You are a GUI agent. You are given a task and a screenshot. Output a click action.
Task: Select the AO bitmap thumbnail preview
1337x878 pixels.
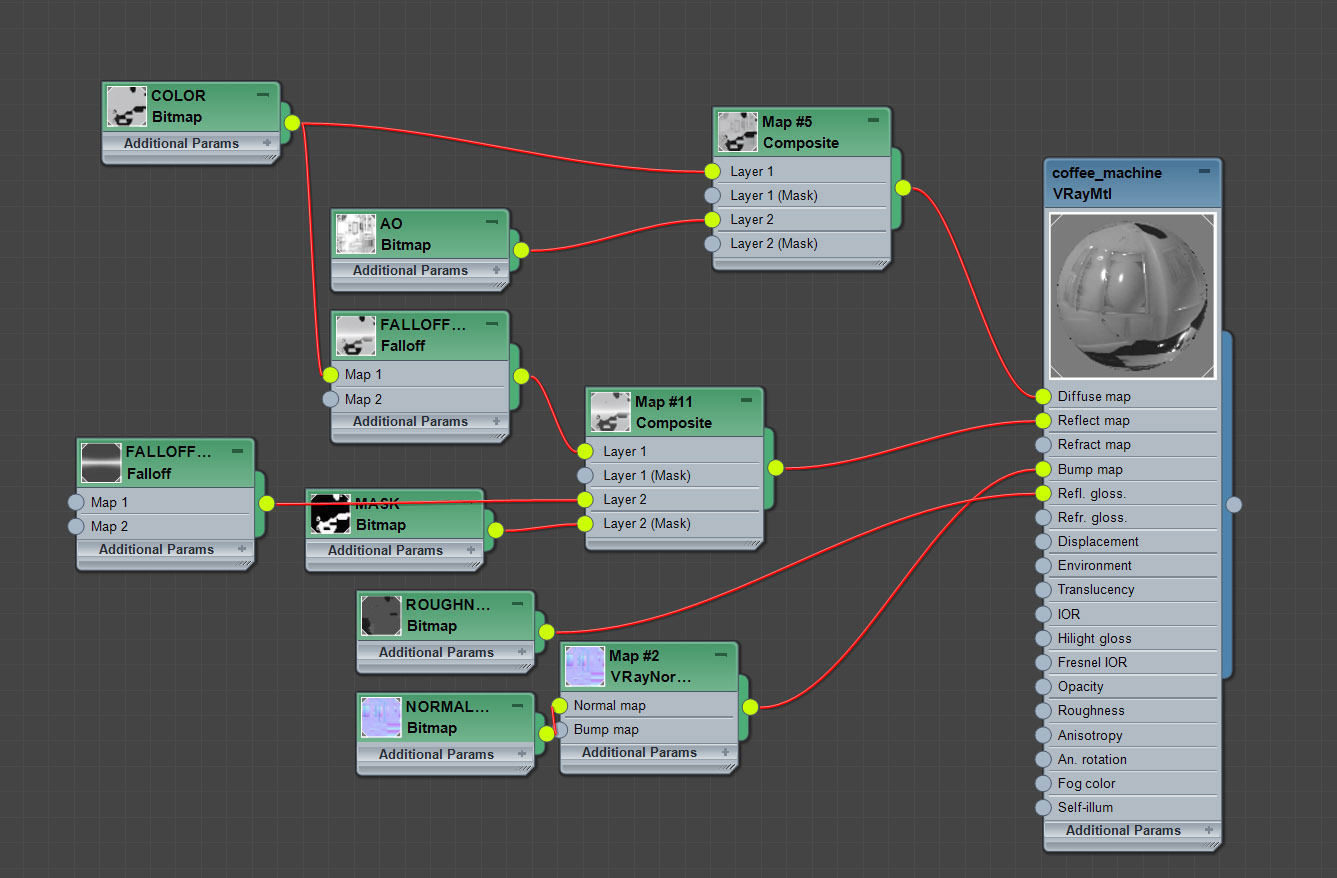356,233
